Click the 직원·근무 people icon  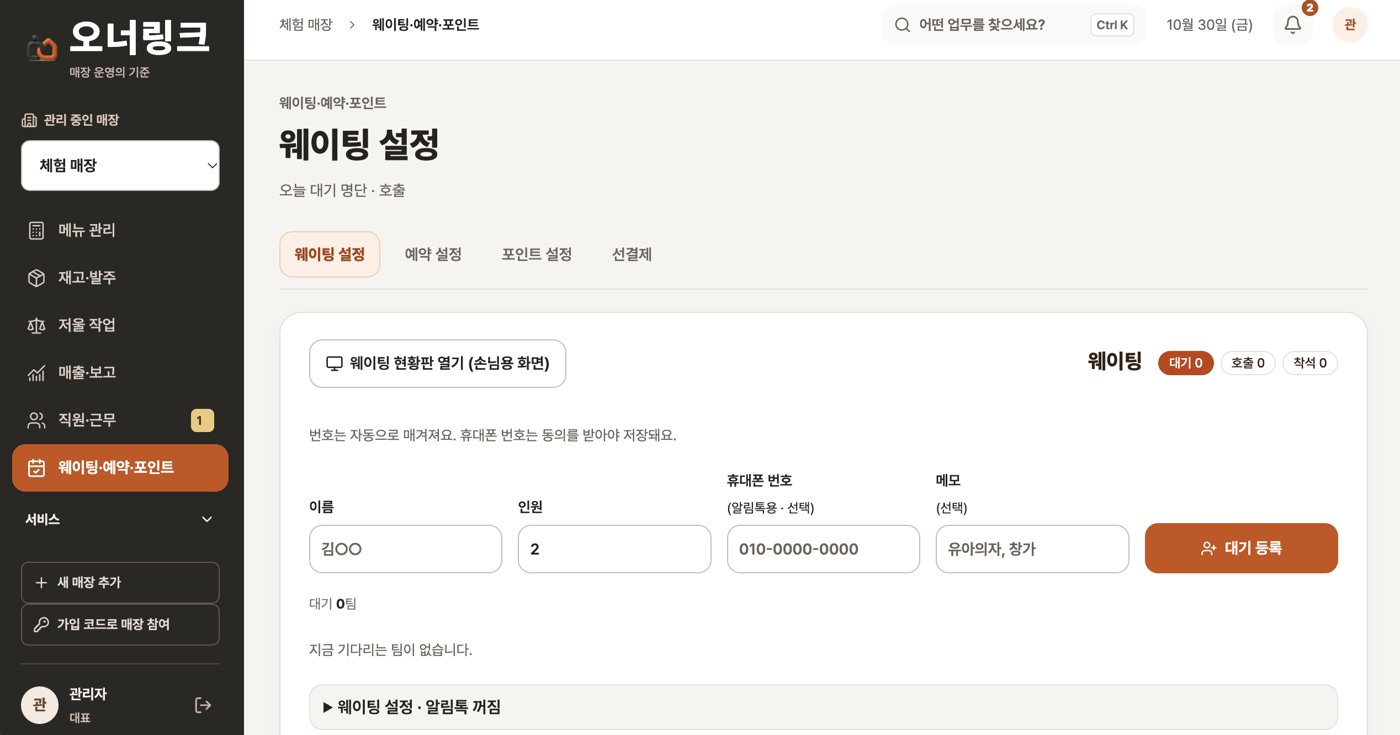(x=37, y=420)
